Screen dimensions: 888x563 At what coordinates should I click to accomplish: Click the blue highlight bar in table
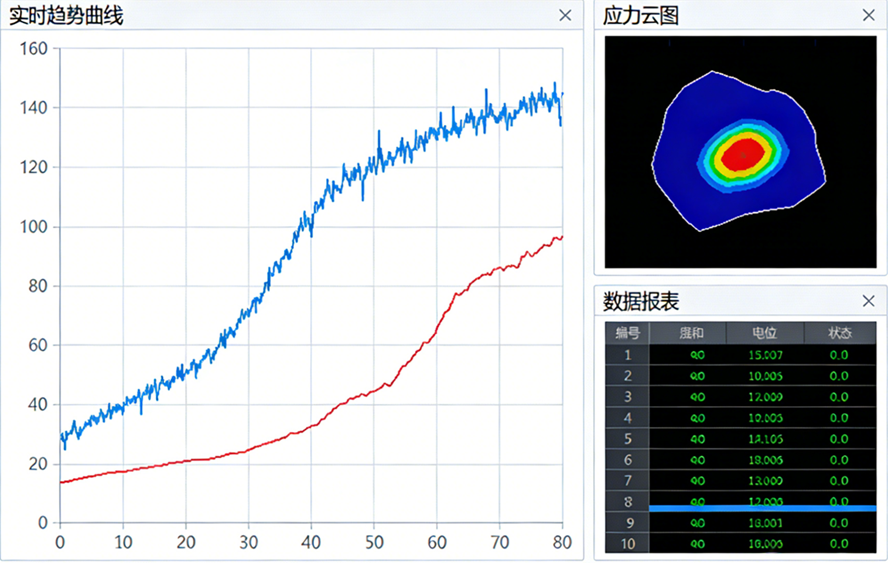click(x=763, y=509)
